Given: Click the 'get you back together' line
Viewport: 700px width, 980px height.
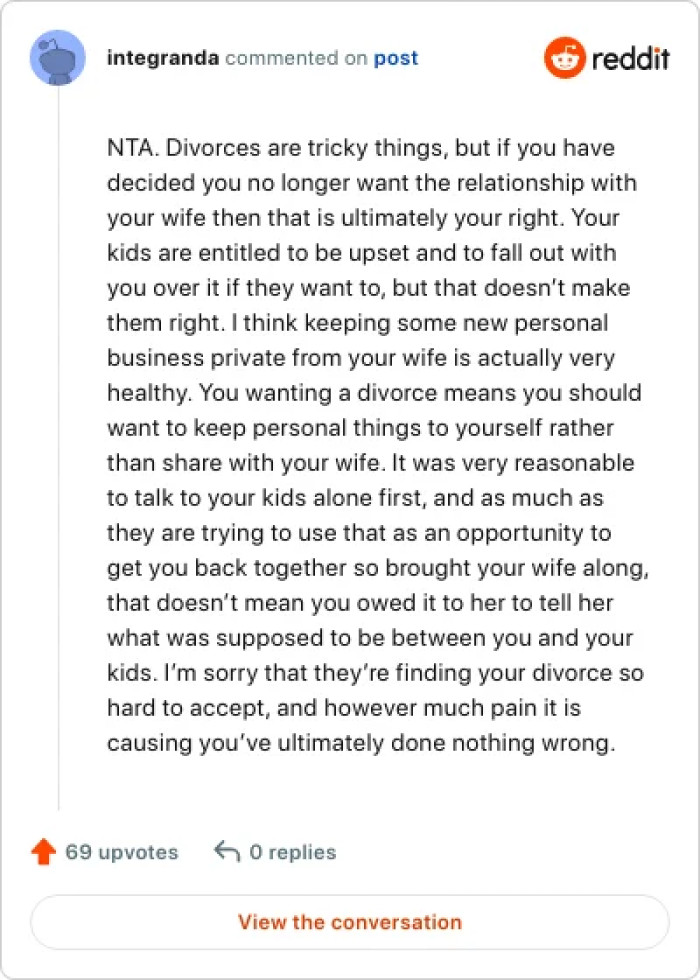Looking at the screenshot, I should (378, 569).
